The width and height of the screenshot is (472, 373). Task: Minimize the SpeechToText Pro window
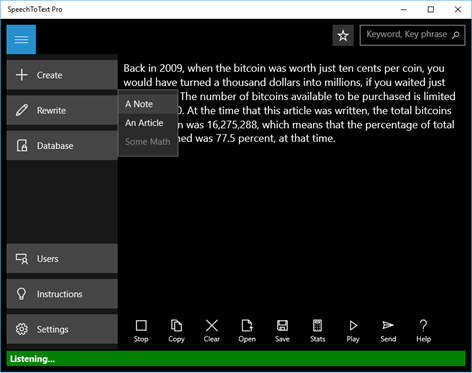[404, 9]
